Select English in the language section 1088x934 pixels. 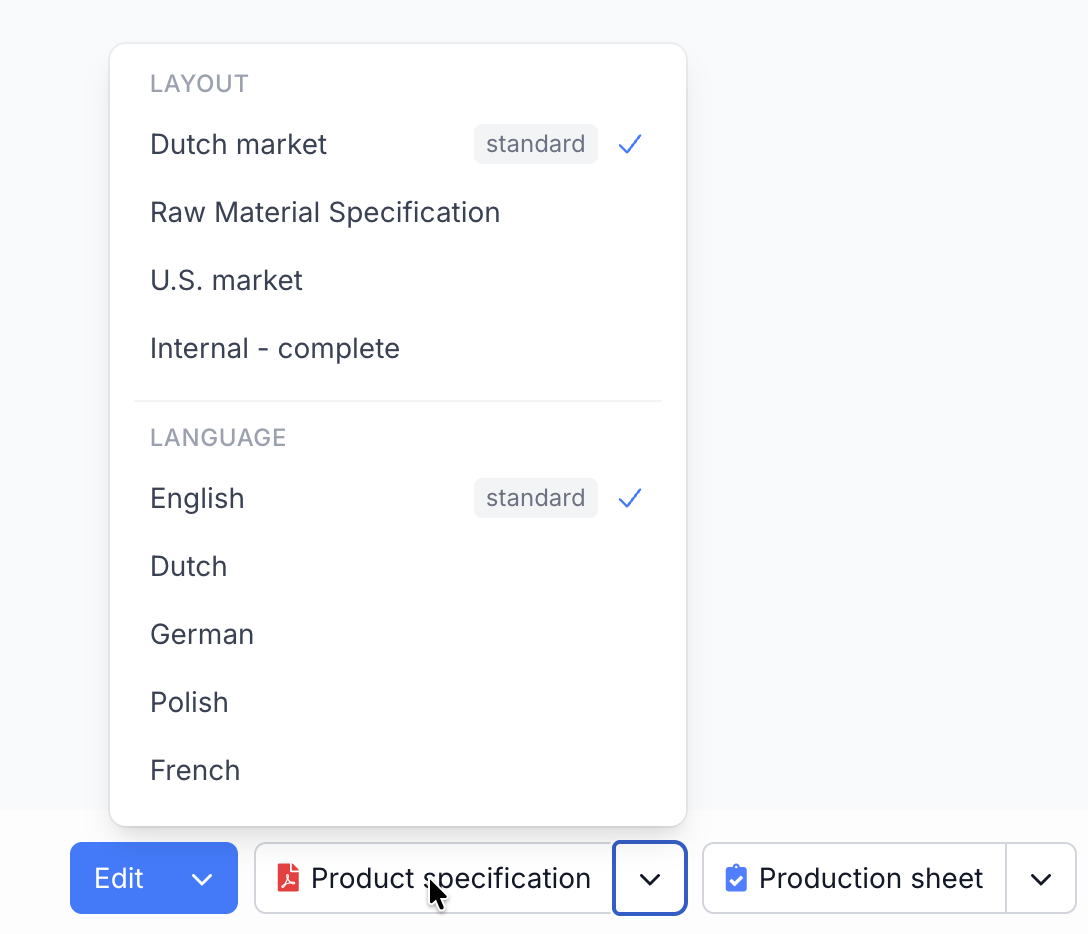pos(197,498)
